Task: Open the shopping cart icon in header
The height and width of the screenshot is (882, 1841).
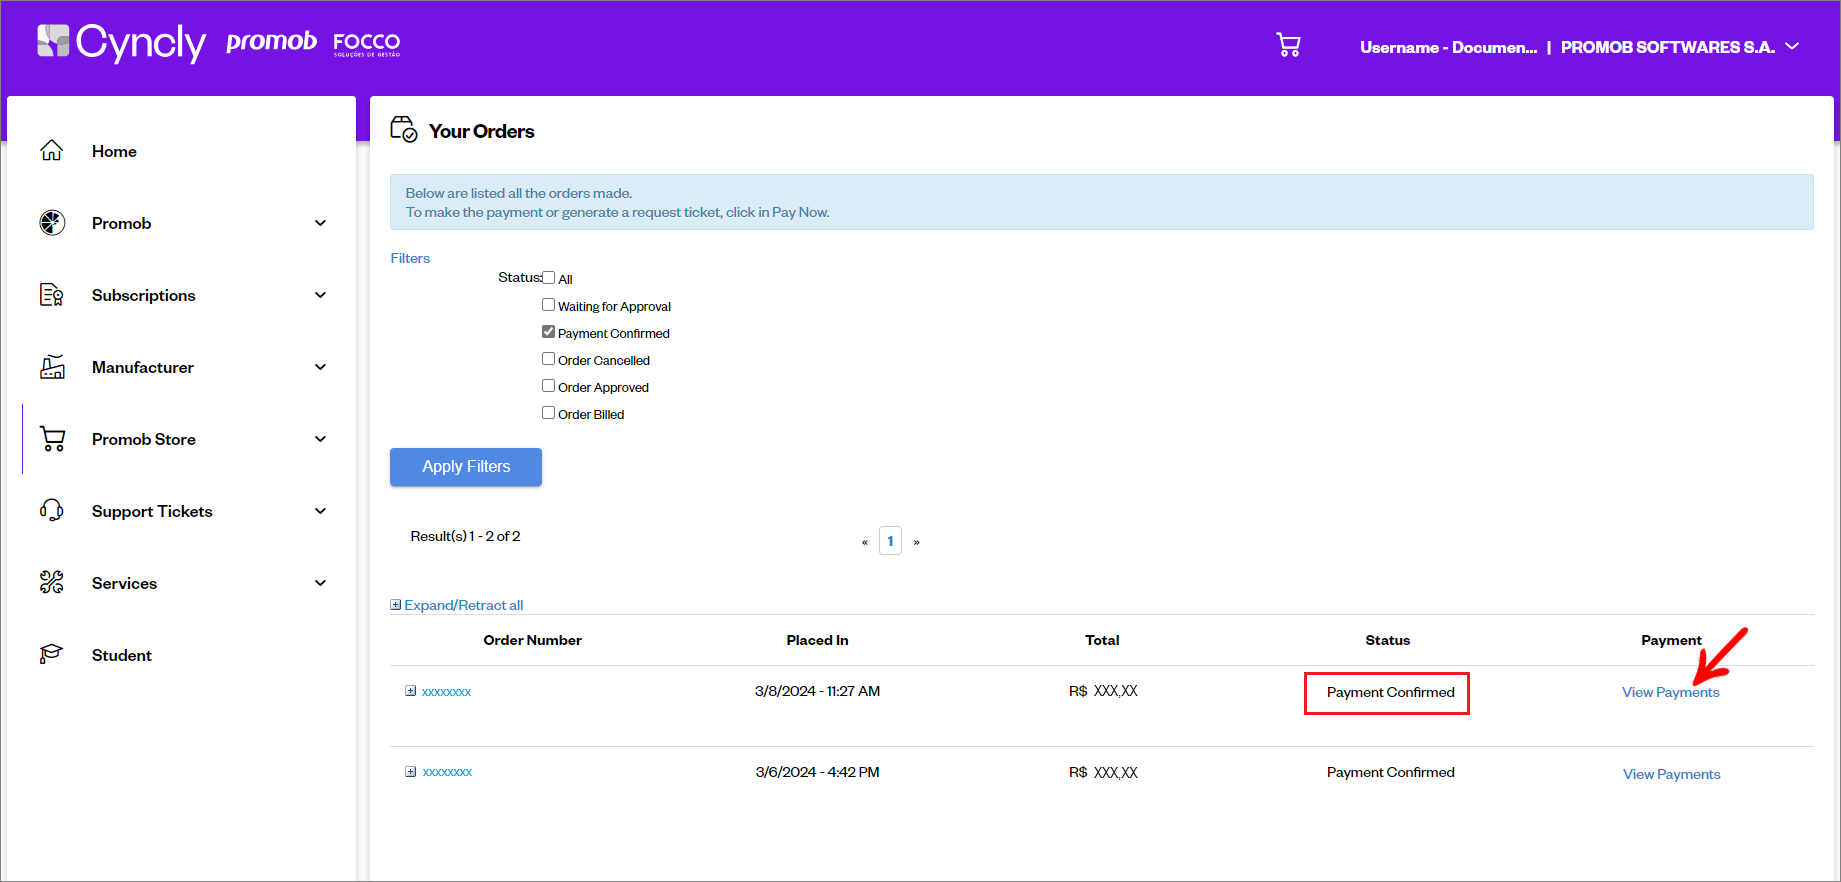Action: coord(1288,45)
